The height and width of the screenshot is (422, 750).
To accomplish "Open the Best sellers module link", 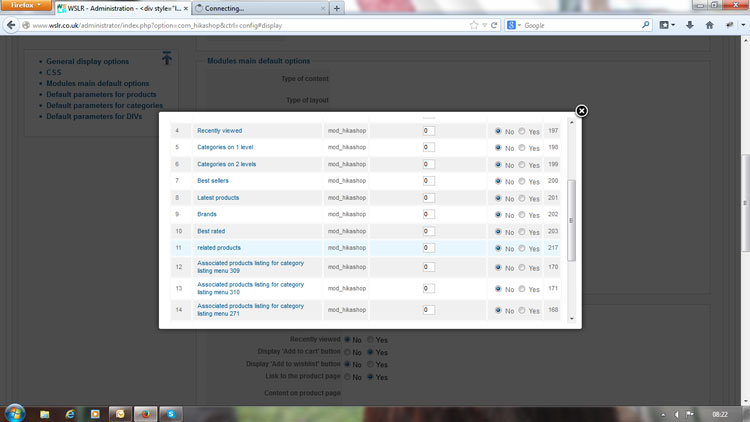I will tap(213, 181).
